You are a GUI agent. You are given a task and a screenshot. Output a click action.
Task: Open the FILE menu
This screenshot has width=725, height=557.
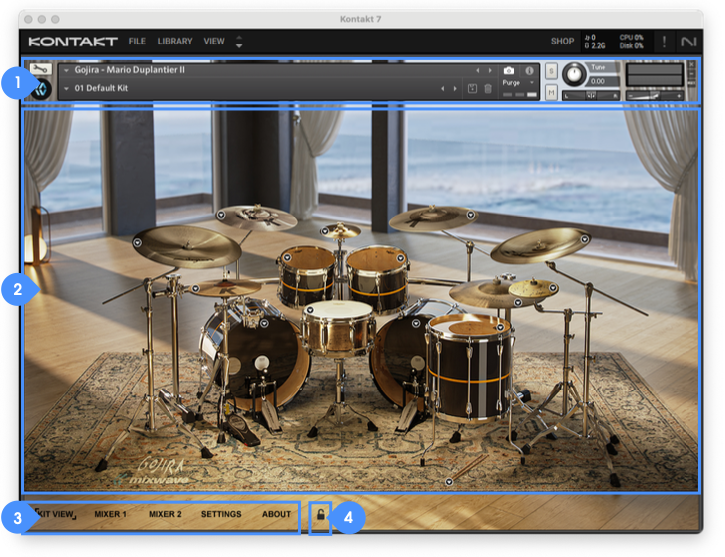pos(137,41)
